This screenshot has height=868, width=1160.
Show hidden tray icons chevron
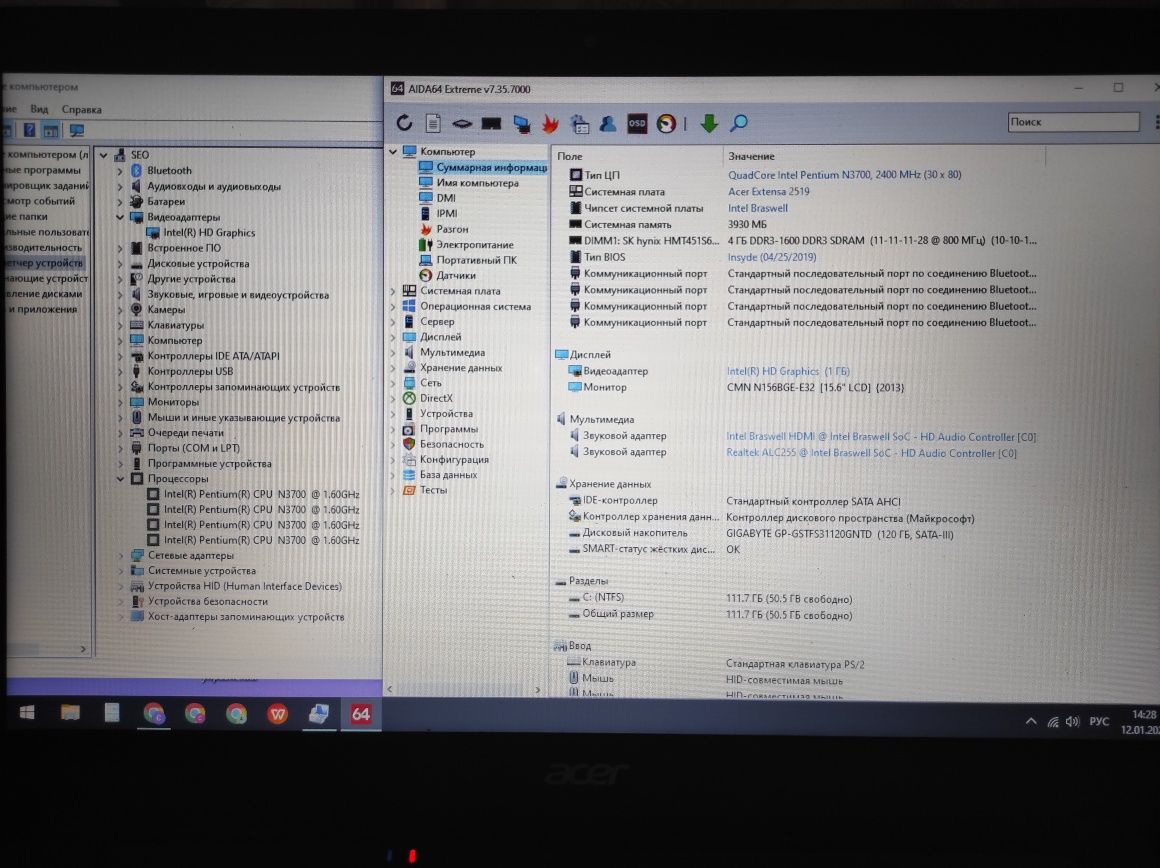pos(1031,721)
